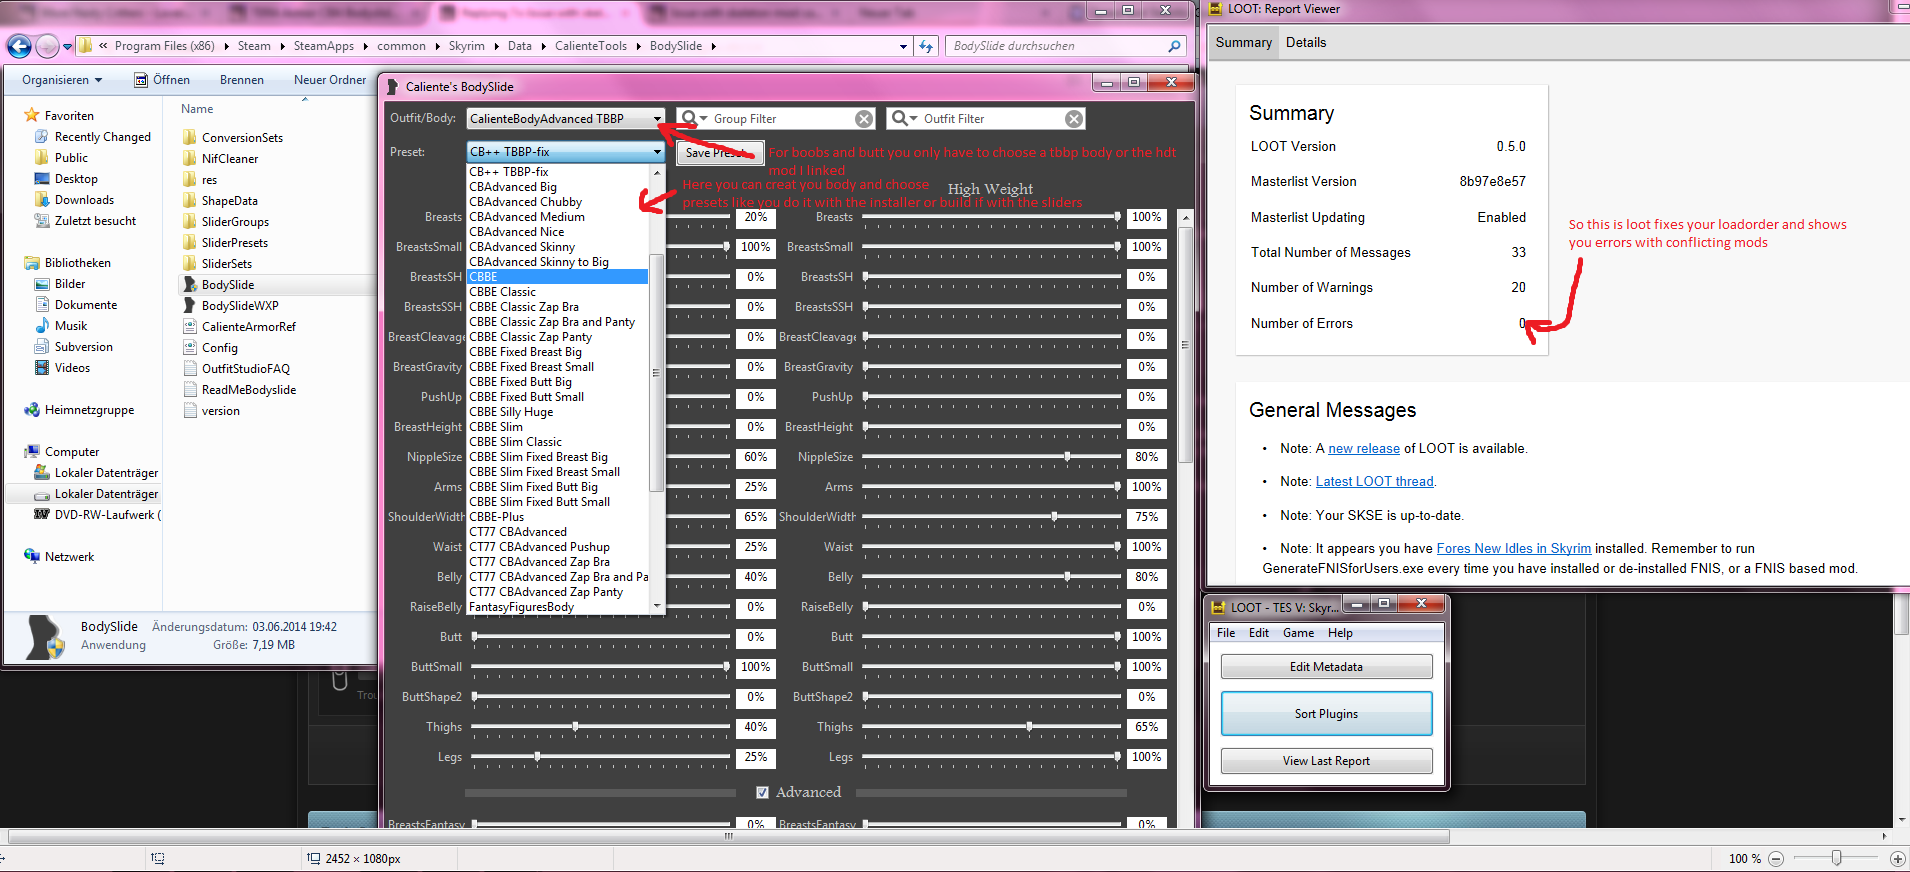Open the Fores New Idles in Skyrim link
This screenshot has height=872, width=1910.
1513,548
